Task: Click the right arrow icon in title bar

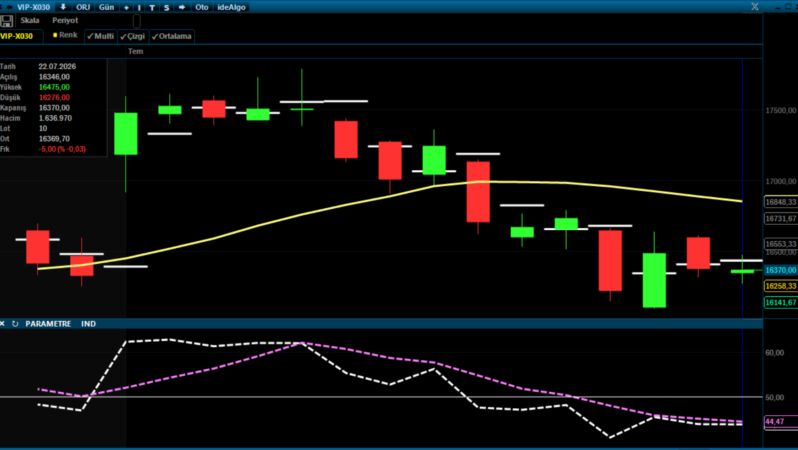Action: 182,7
